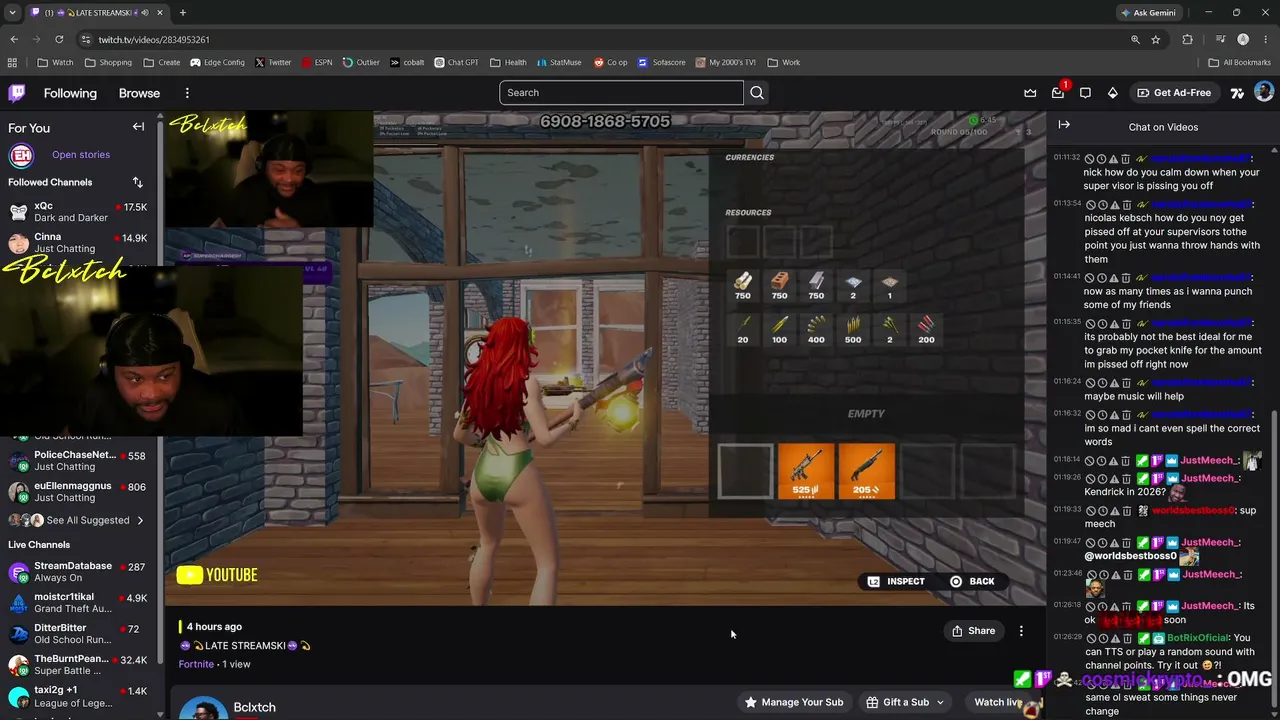
Task: Open the browser Extensions puzzle icon
Action: pos(1188,39)
